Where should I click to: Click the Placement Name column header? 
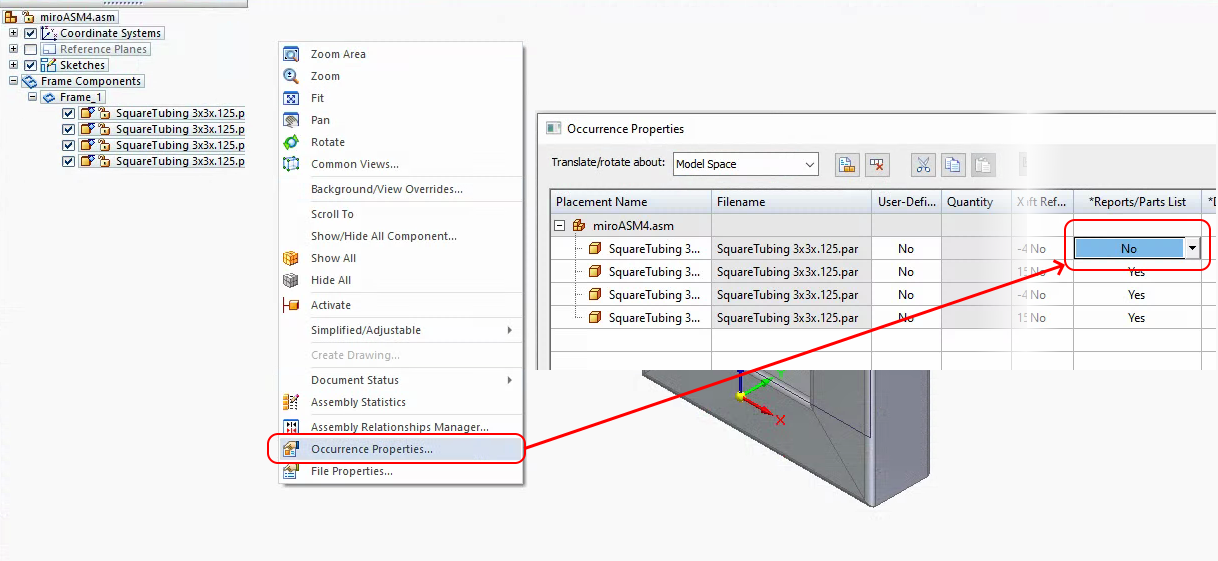[x=631, y=202]
